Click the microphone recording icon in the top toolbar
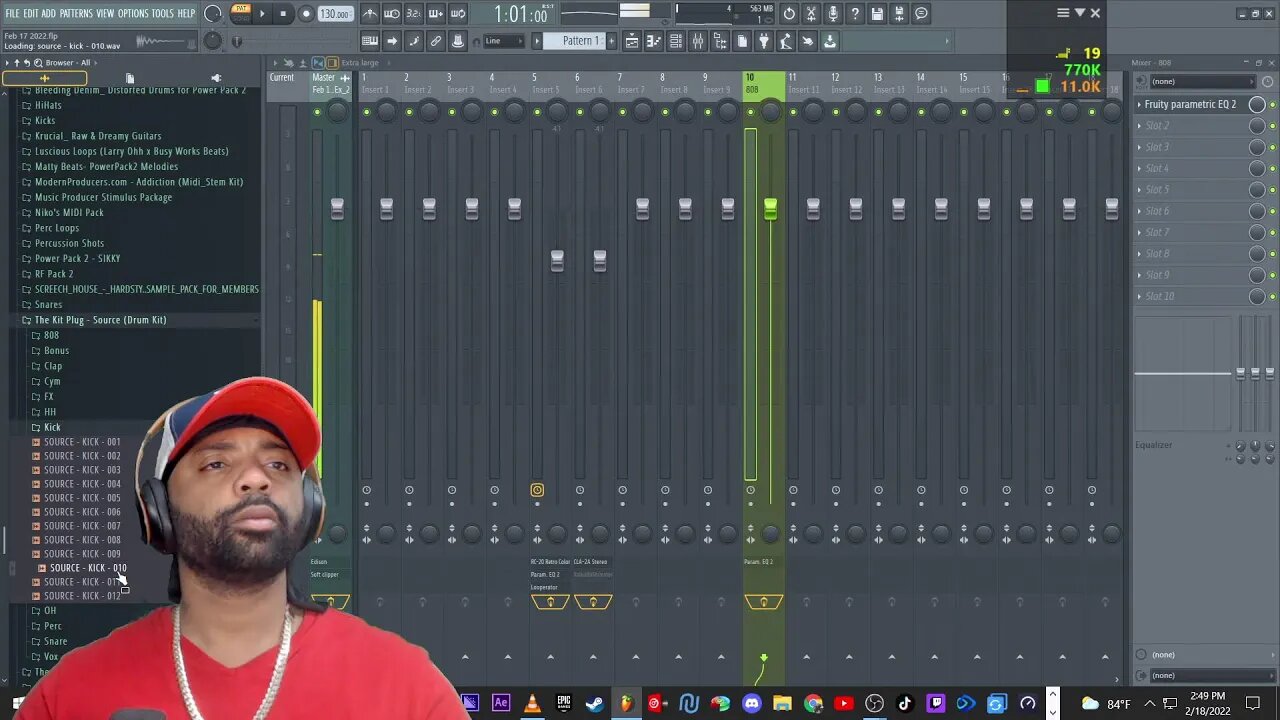The height and width of the screenshot is (720, 1280). pyautogui.click(x=833, y=14)
